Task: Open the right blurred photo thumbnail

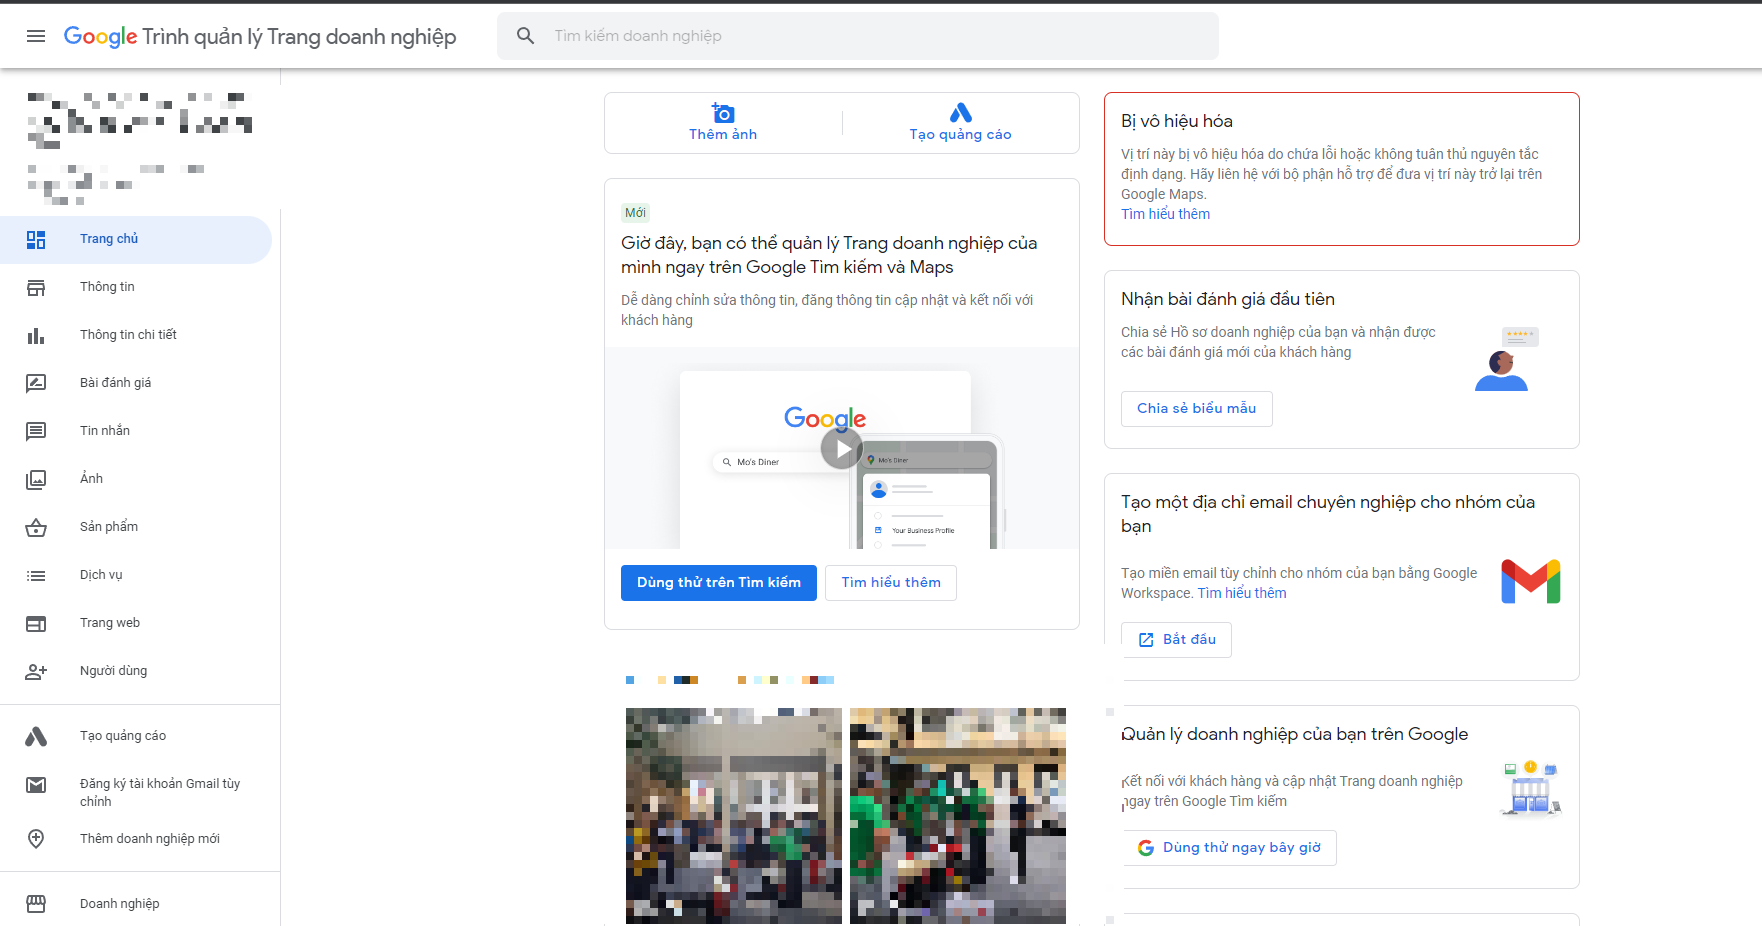Action: 958,816
